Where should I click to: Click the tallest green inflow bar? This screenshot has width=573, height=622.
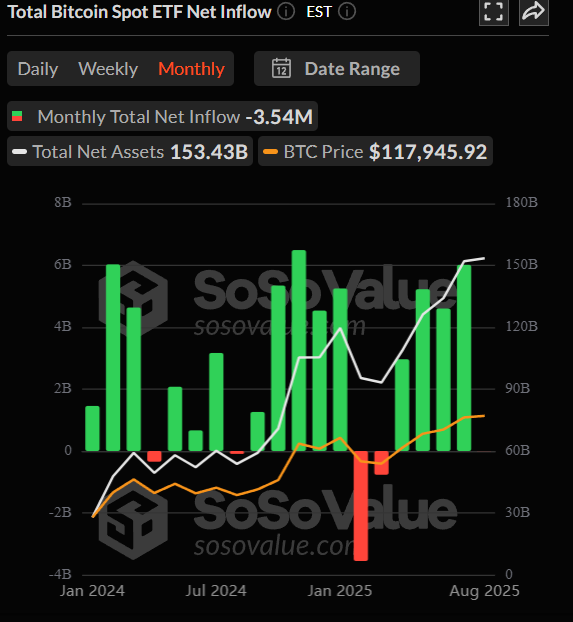[299, 351]
